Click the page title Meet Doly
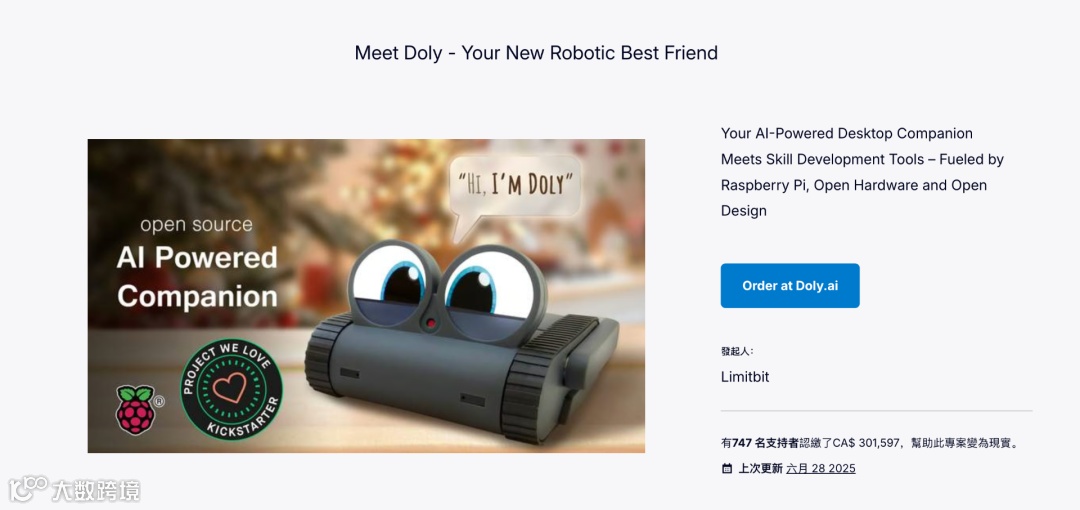 point(536,52)
